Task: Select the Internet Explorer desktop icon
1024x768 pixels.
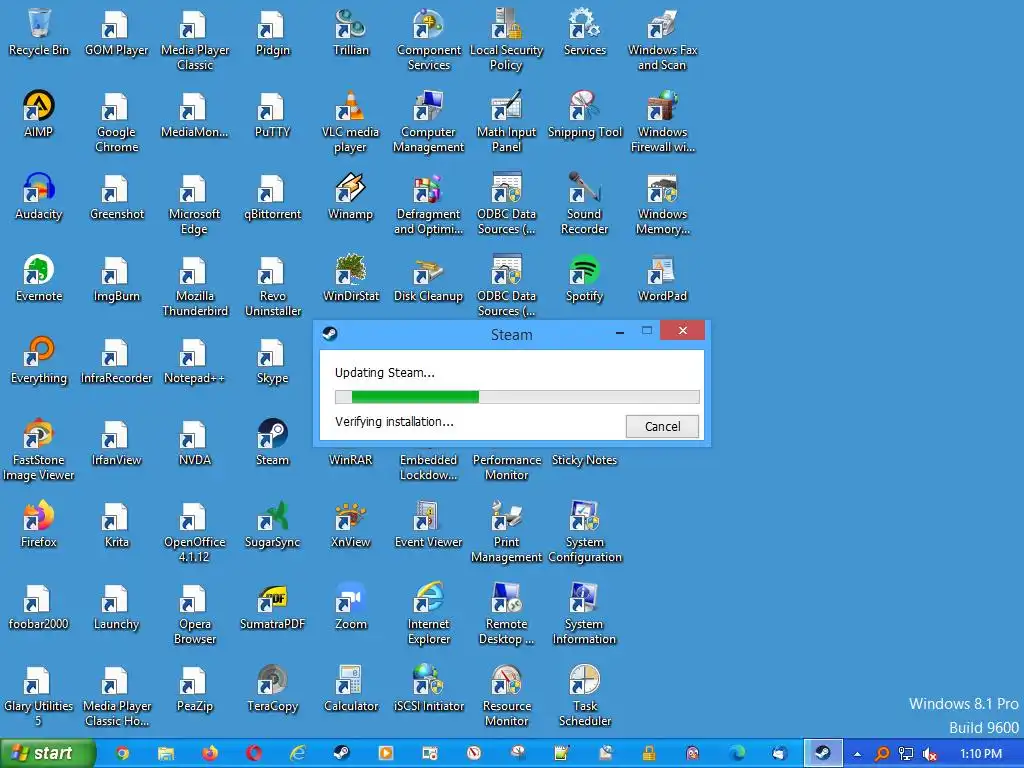Action: (428, 614)
